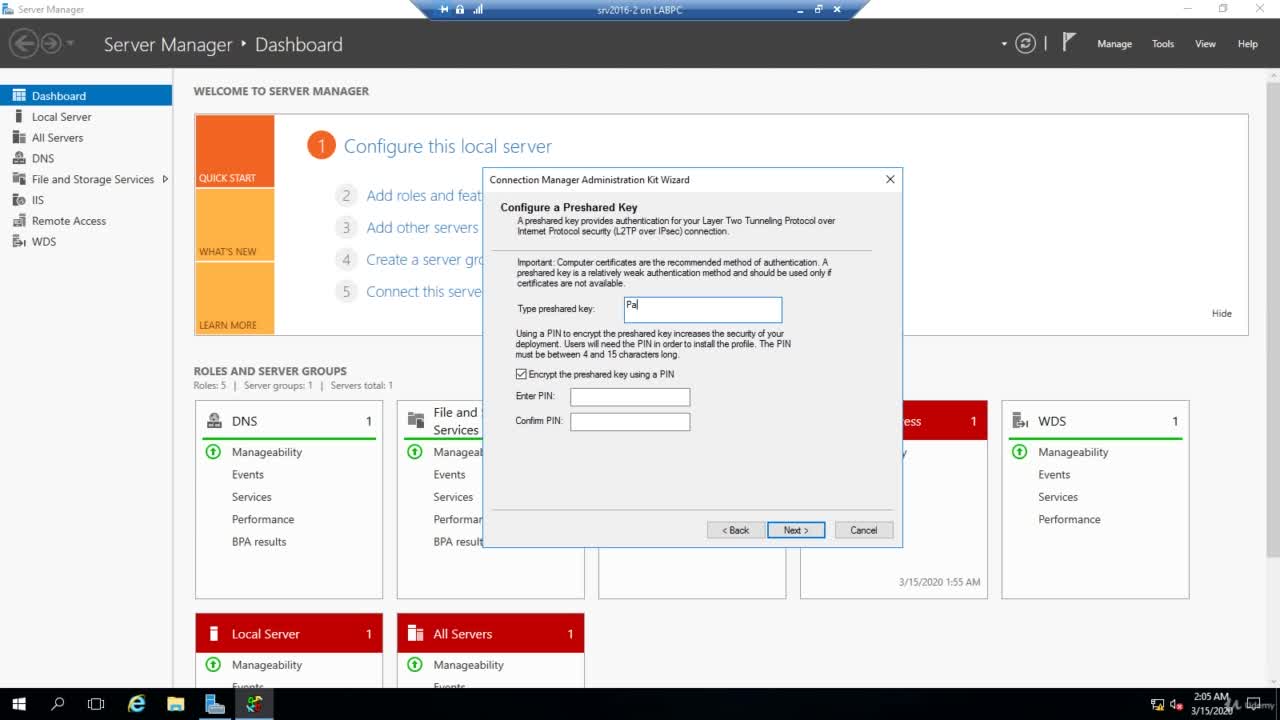Open the dropdown arrow next to the refresh icon
The image size is (1280, 720).
(x=1004, y=44)
